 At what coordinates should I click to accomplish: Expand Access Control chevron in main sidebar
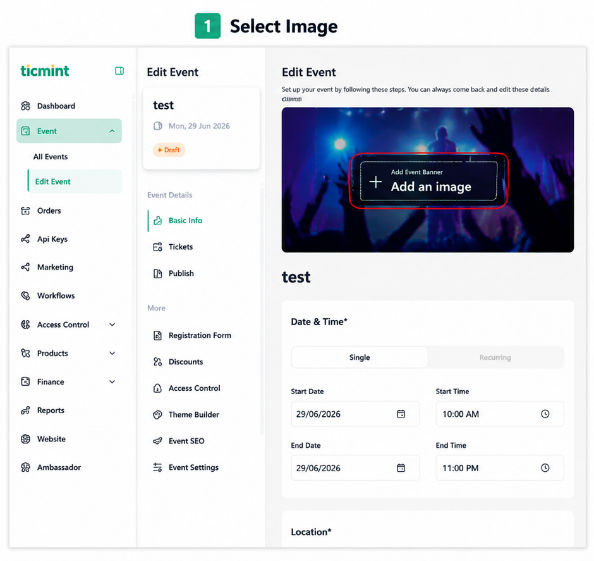[112, 325]
